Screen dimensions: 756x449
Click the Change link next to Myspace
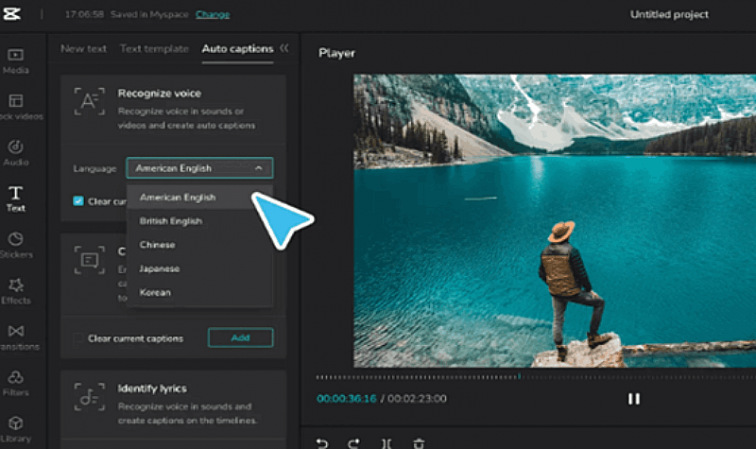click(x=212, y=15)
